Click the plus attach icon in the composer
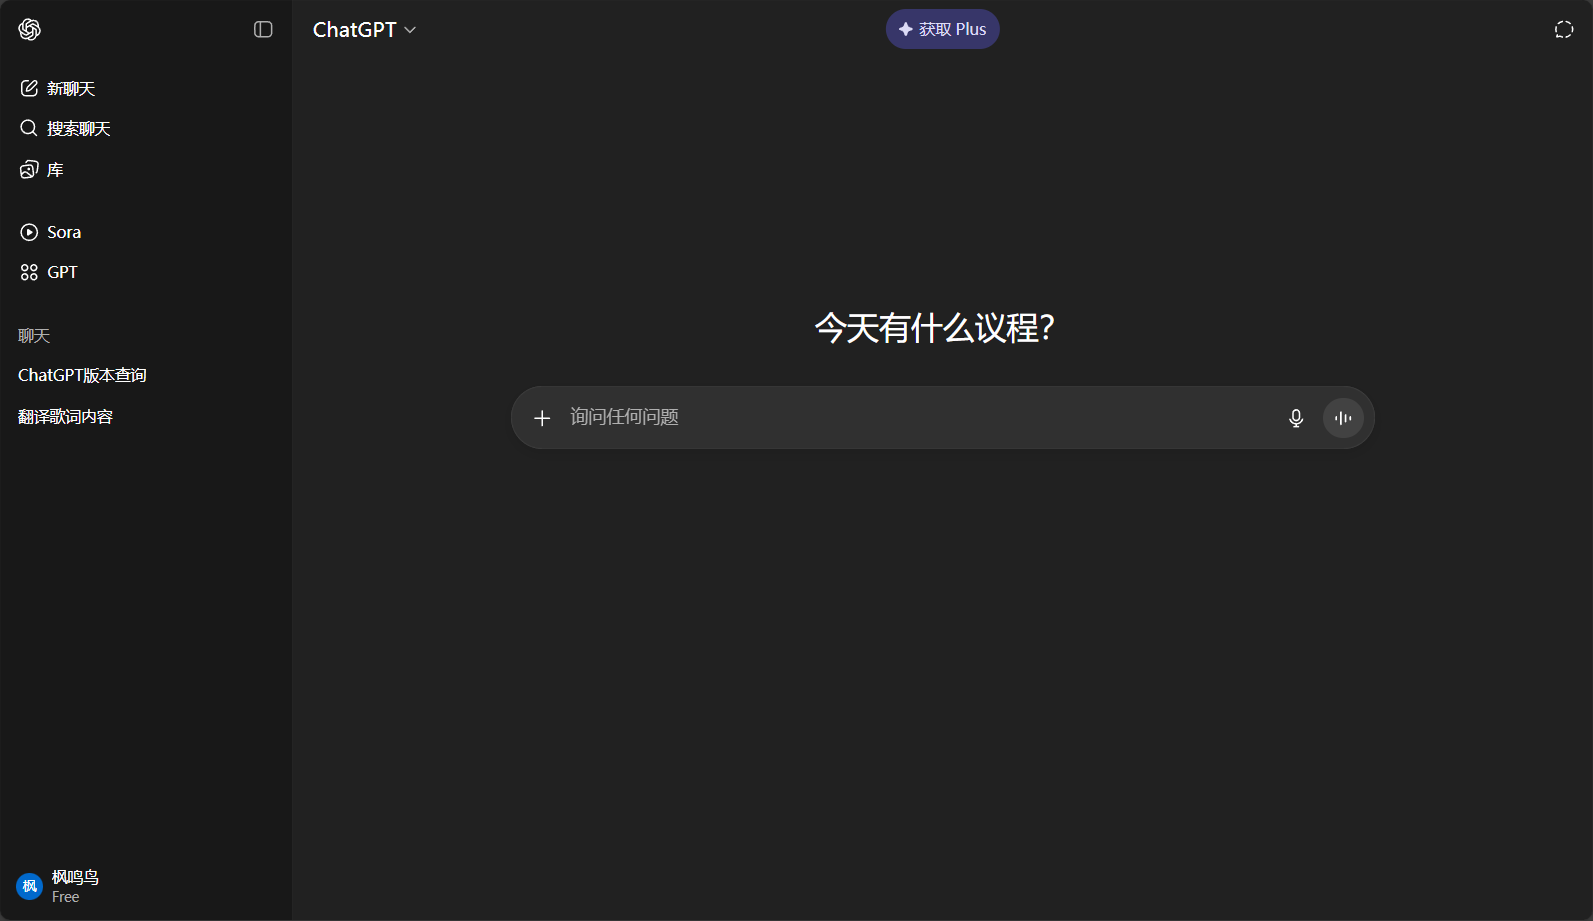The image size is (1593, 921). pos(542,418)
